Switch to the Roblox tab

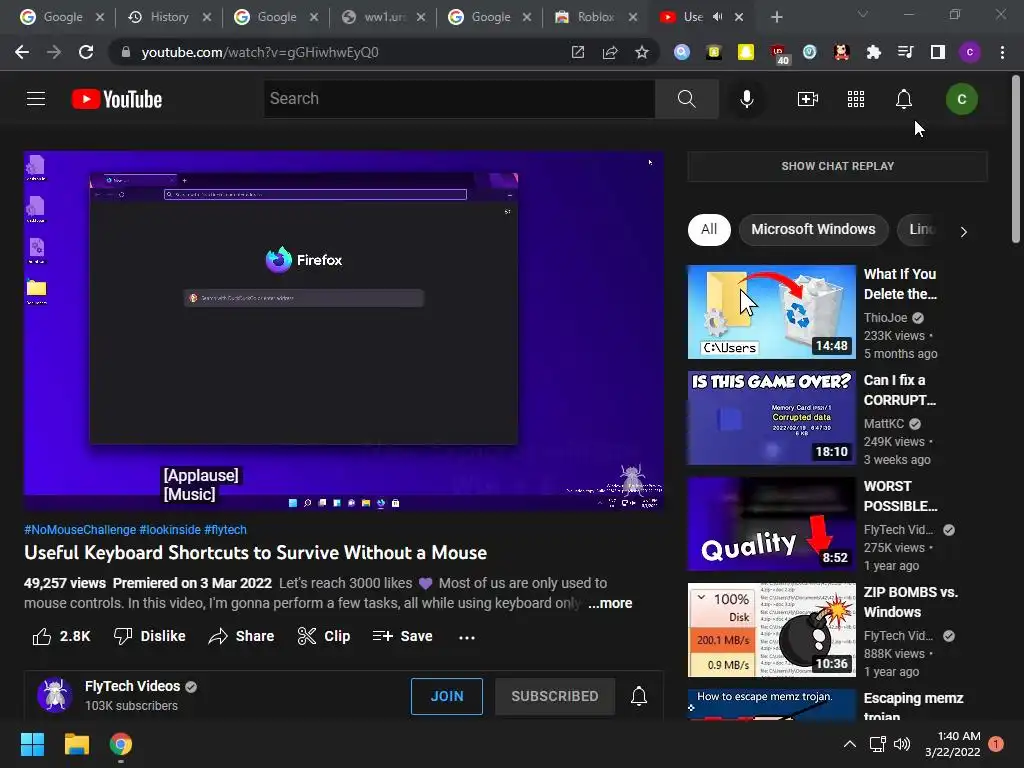594,17
